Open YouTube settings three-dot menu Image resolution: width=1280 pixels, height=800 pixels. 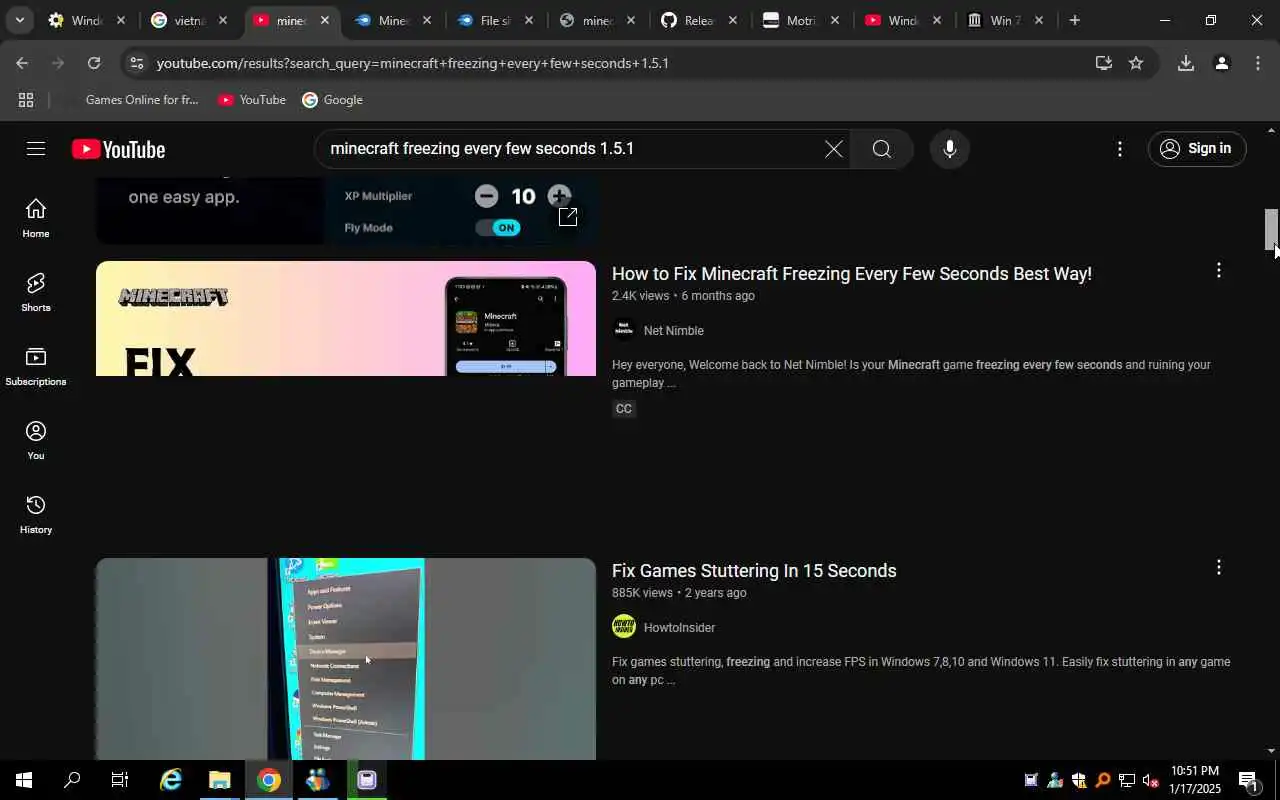[x=1119, y=149]
